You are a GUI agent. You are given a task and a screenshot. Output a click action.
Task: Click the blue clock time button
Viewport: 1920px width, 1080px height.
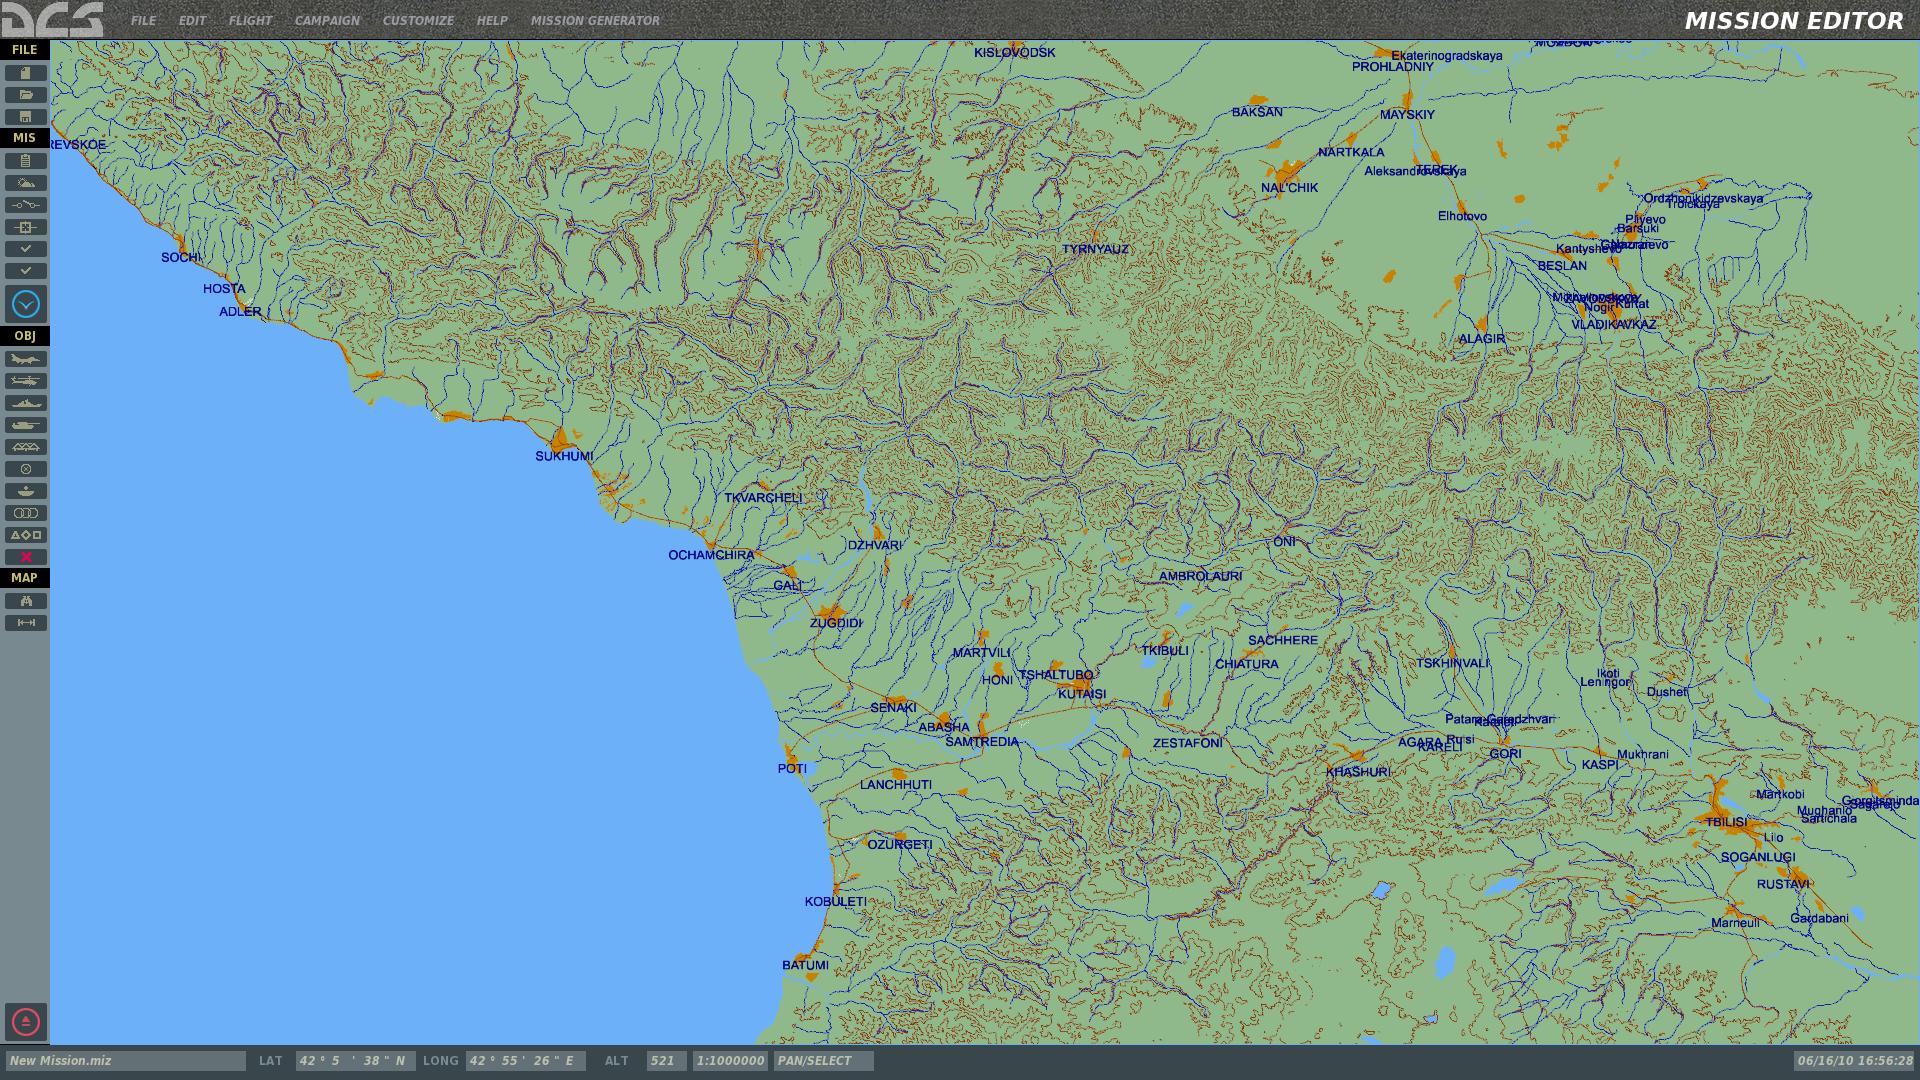(26, 304)
